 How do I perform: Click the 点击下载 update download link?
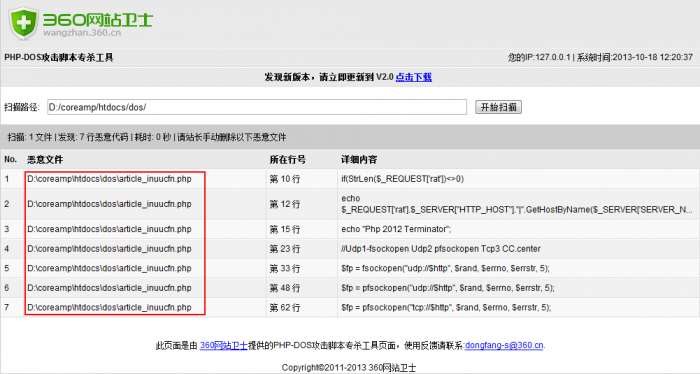pos(413,77)
